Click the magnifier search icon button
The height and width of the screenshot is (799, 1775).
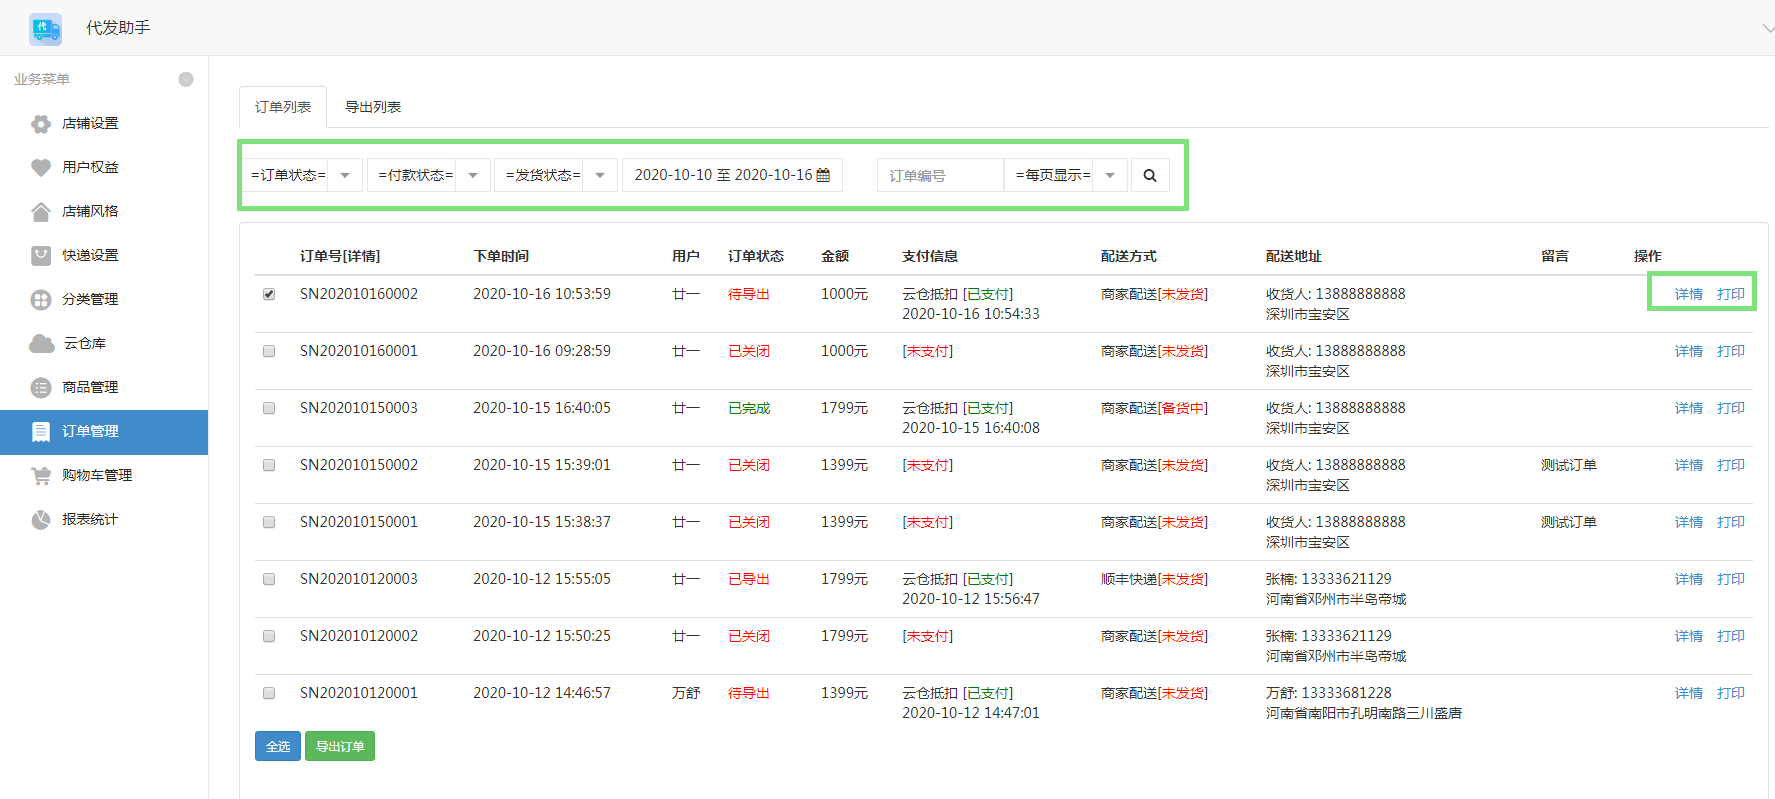(x=1150, y=175)
